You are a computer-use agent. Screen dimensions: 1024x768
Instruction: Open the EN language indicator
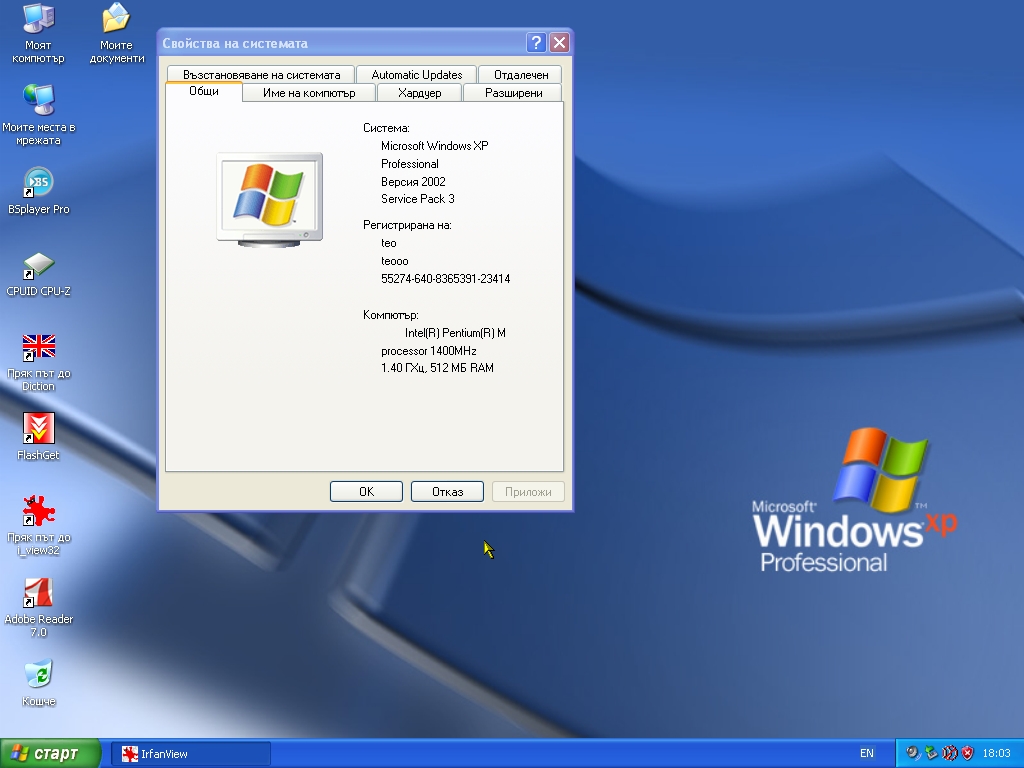867,754
